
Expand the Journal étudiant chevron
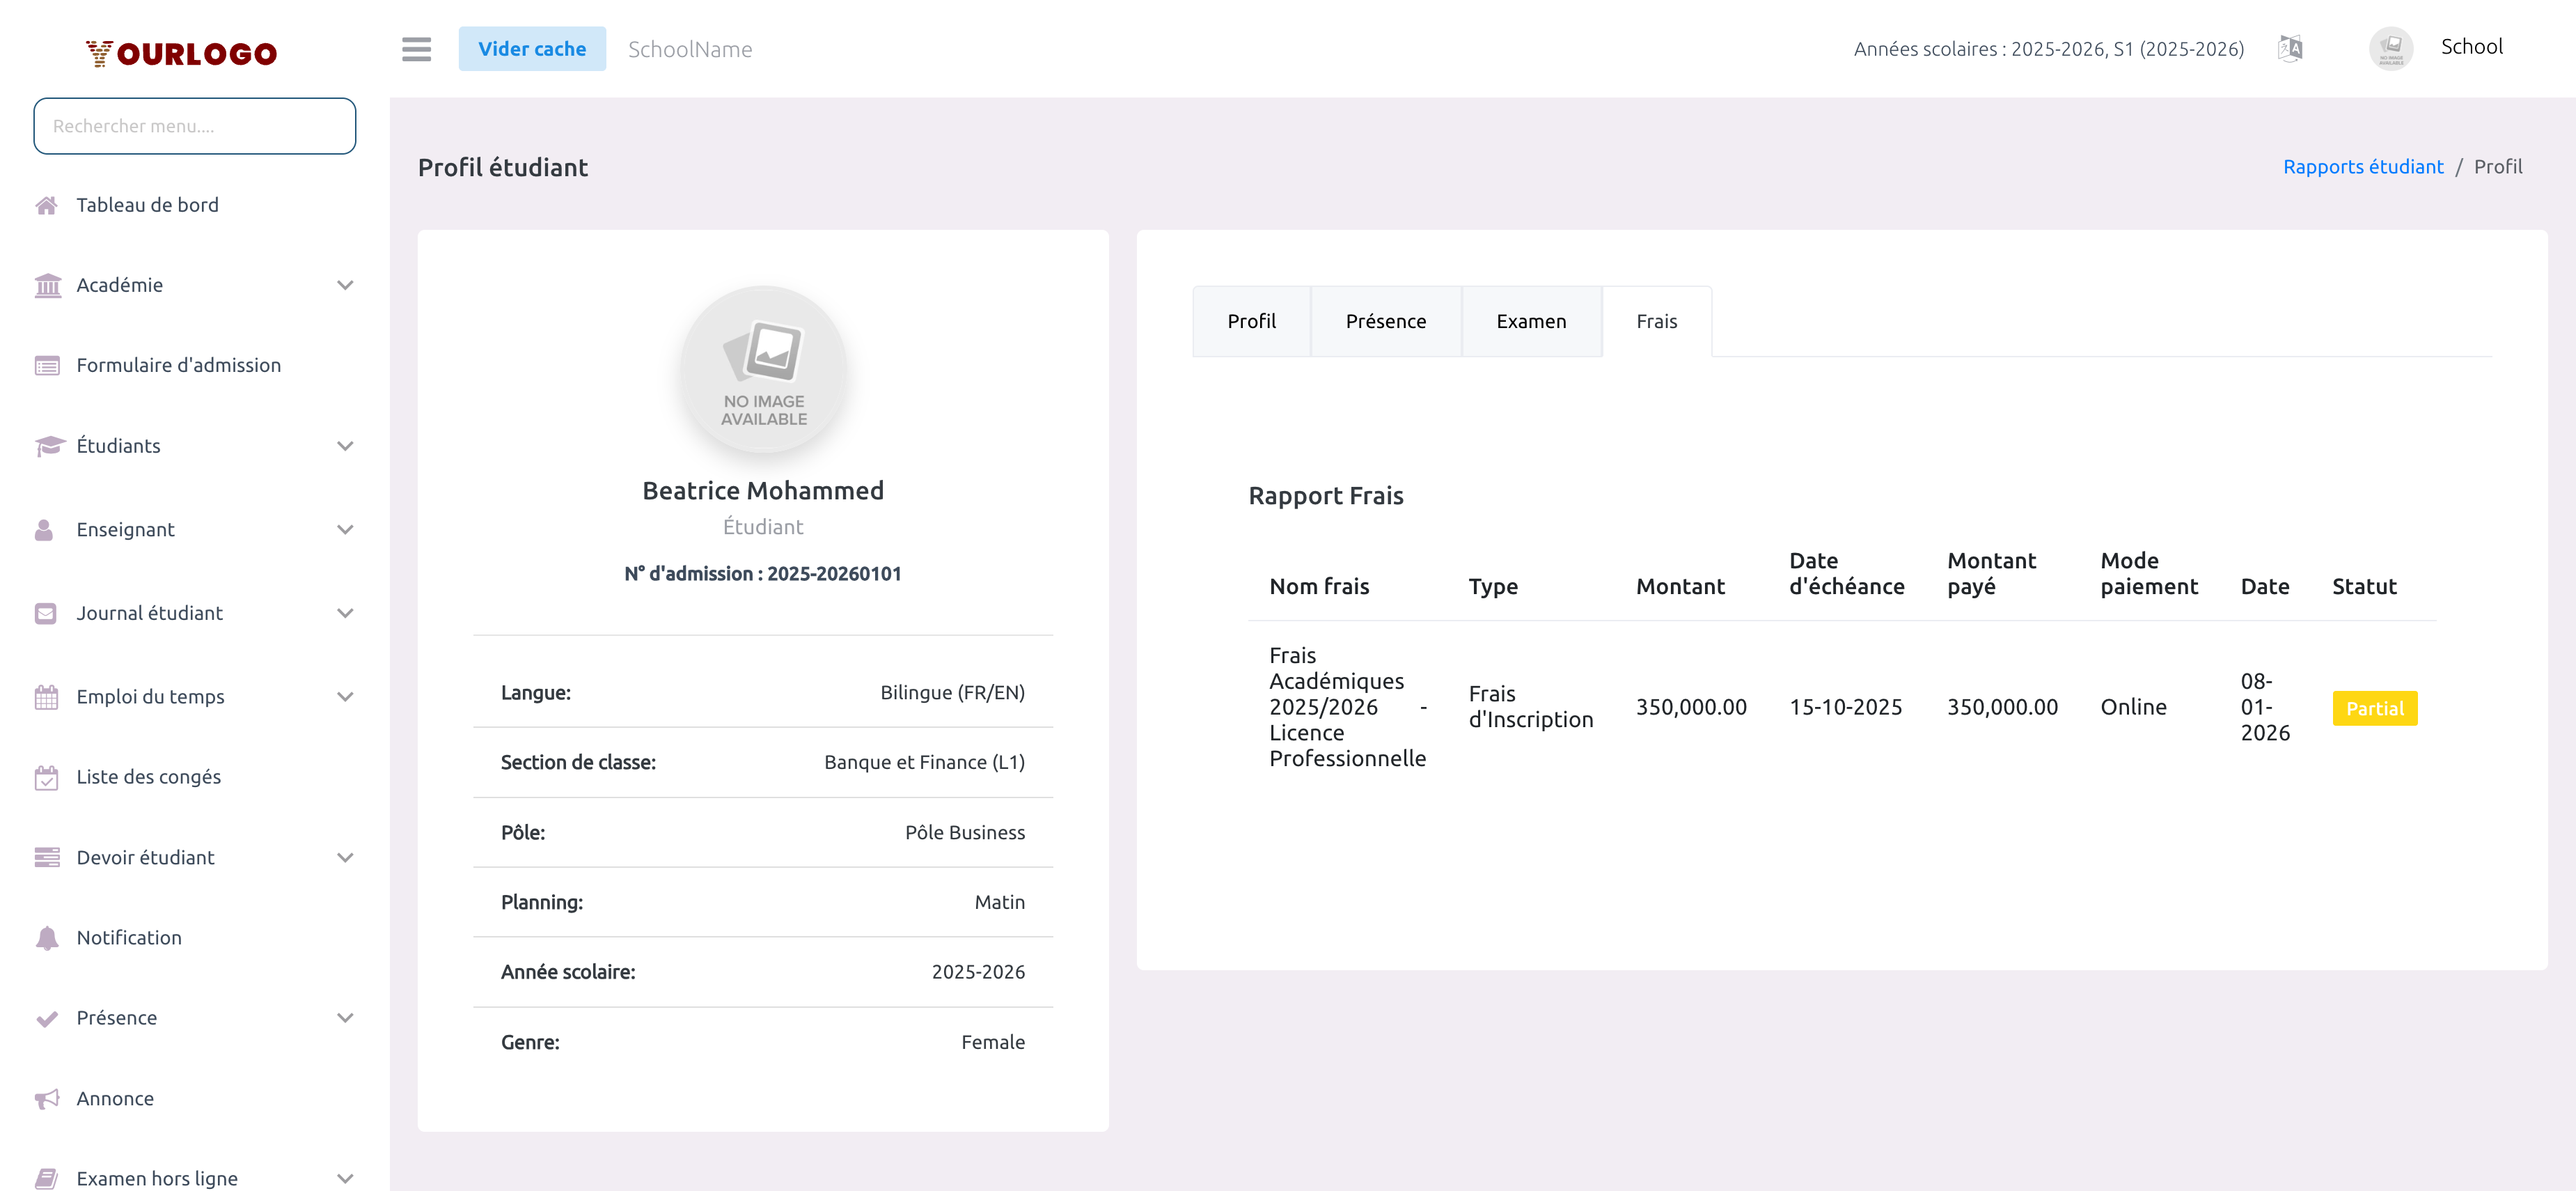coord(345,613)
